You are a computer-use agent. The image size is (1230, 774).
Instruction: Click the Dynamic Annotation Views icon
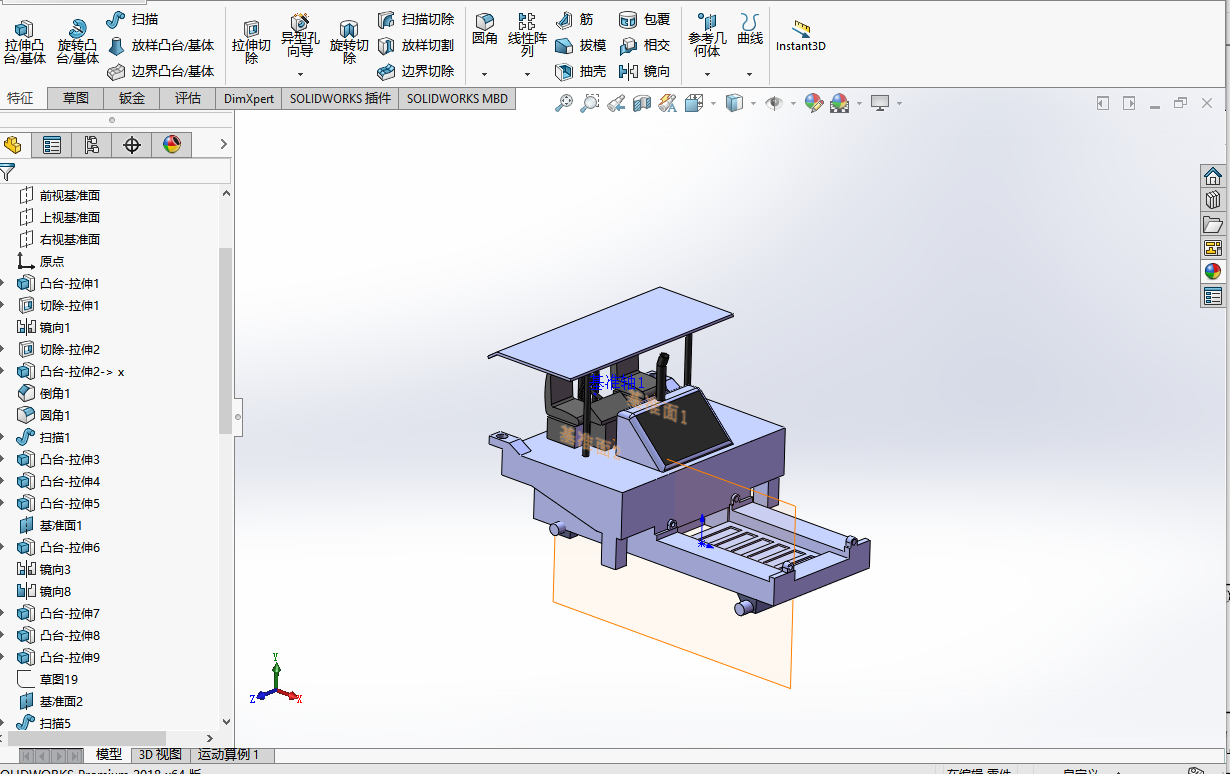click(668, 103)
